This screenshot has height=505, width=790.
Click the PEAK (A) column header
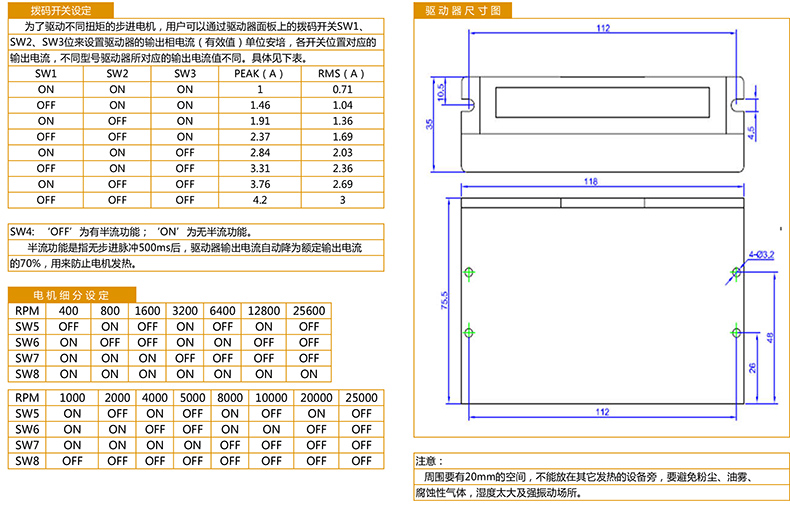point(259,74)
